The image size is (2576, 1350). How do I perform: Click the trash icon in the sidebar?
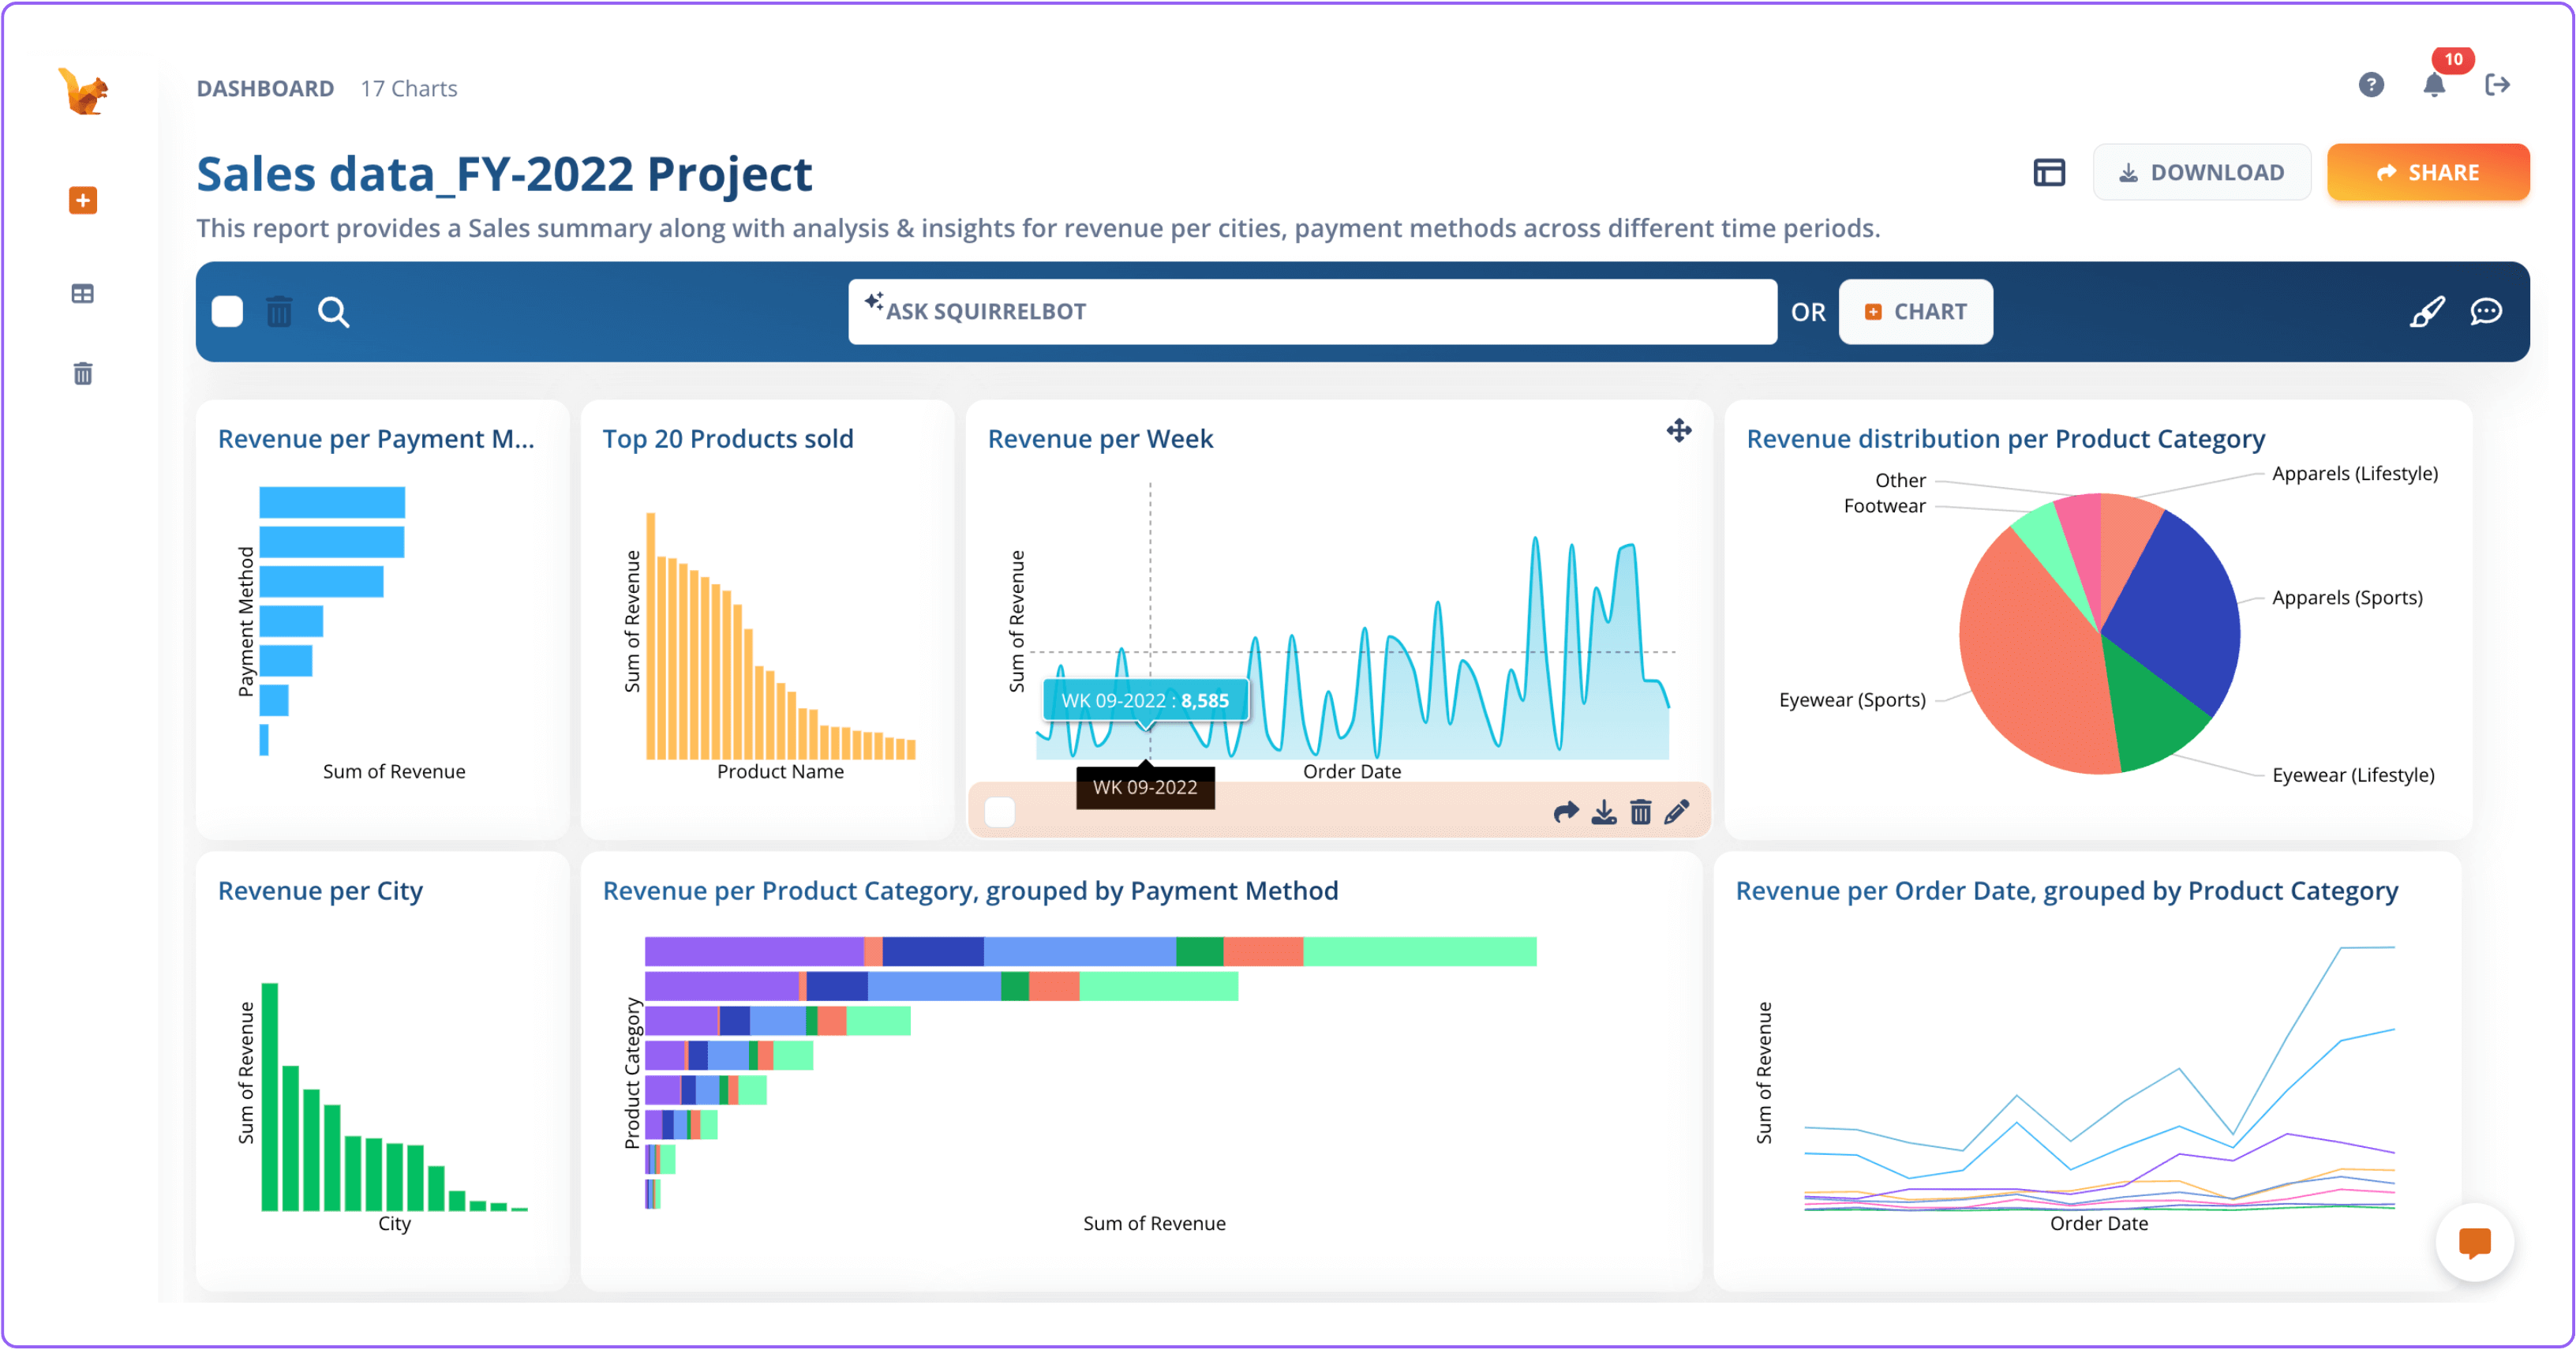click(81, 373)
